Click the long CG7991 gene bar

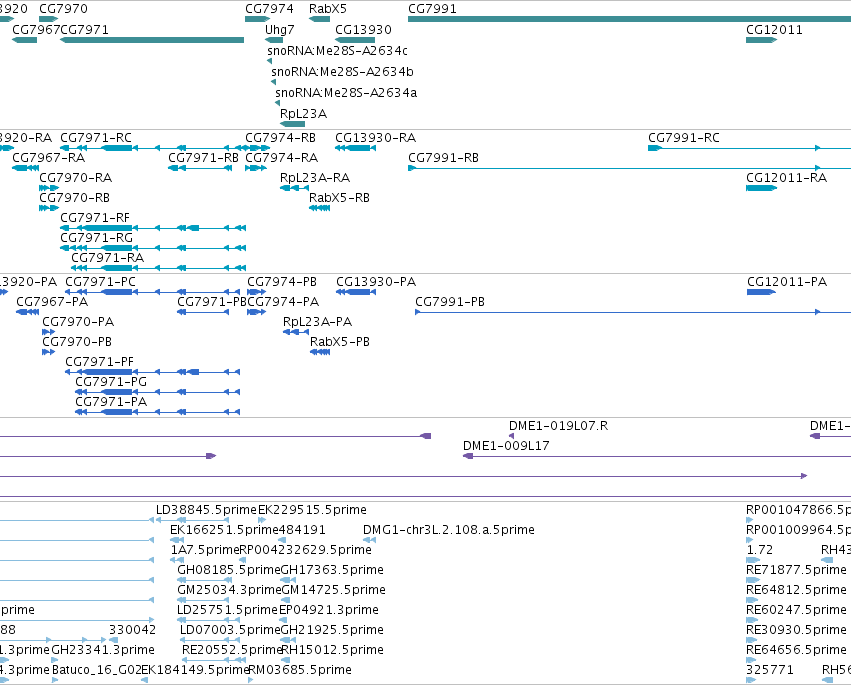tap(630, 20)
